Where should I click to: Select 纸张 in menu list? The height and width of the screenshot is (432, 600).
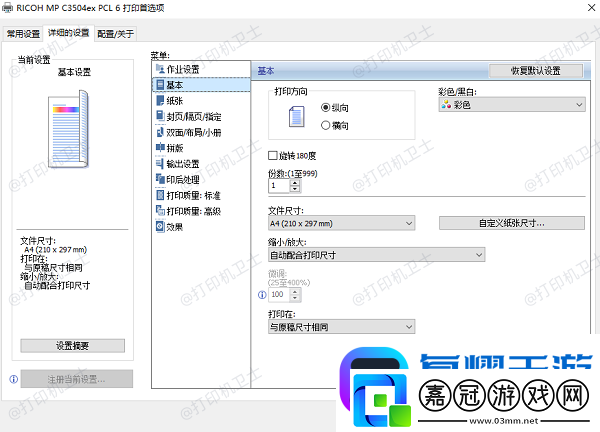pos(201,101)
